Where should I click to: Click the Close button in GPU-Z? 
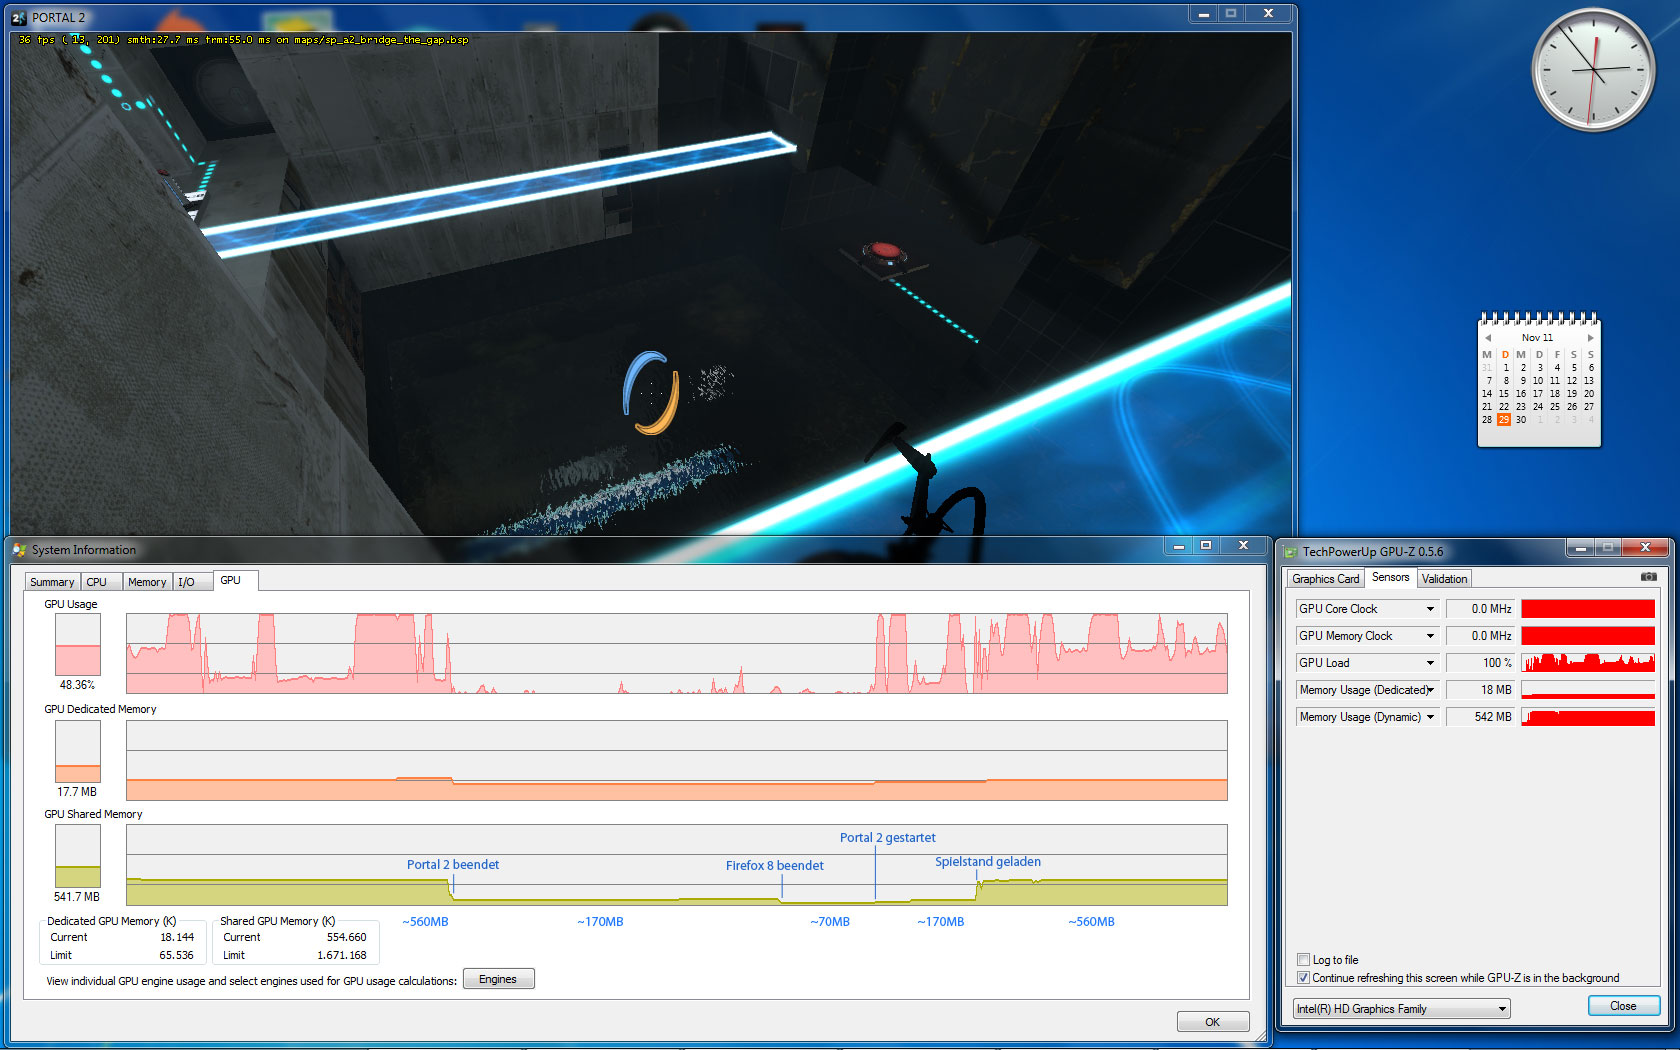click(x=1623, y=1006)
